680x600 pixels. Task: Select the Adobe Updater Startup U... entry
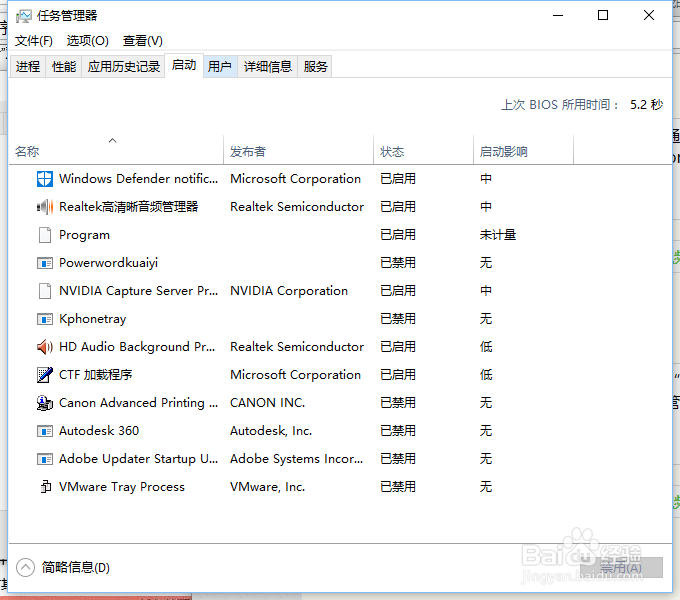pos(138,459)
